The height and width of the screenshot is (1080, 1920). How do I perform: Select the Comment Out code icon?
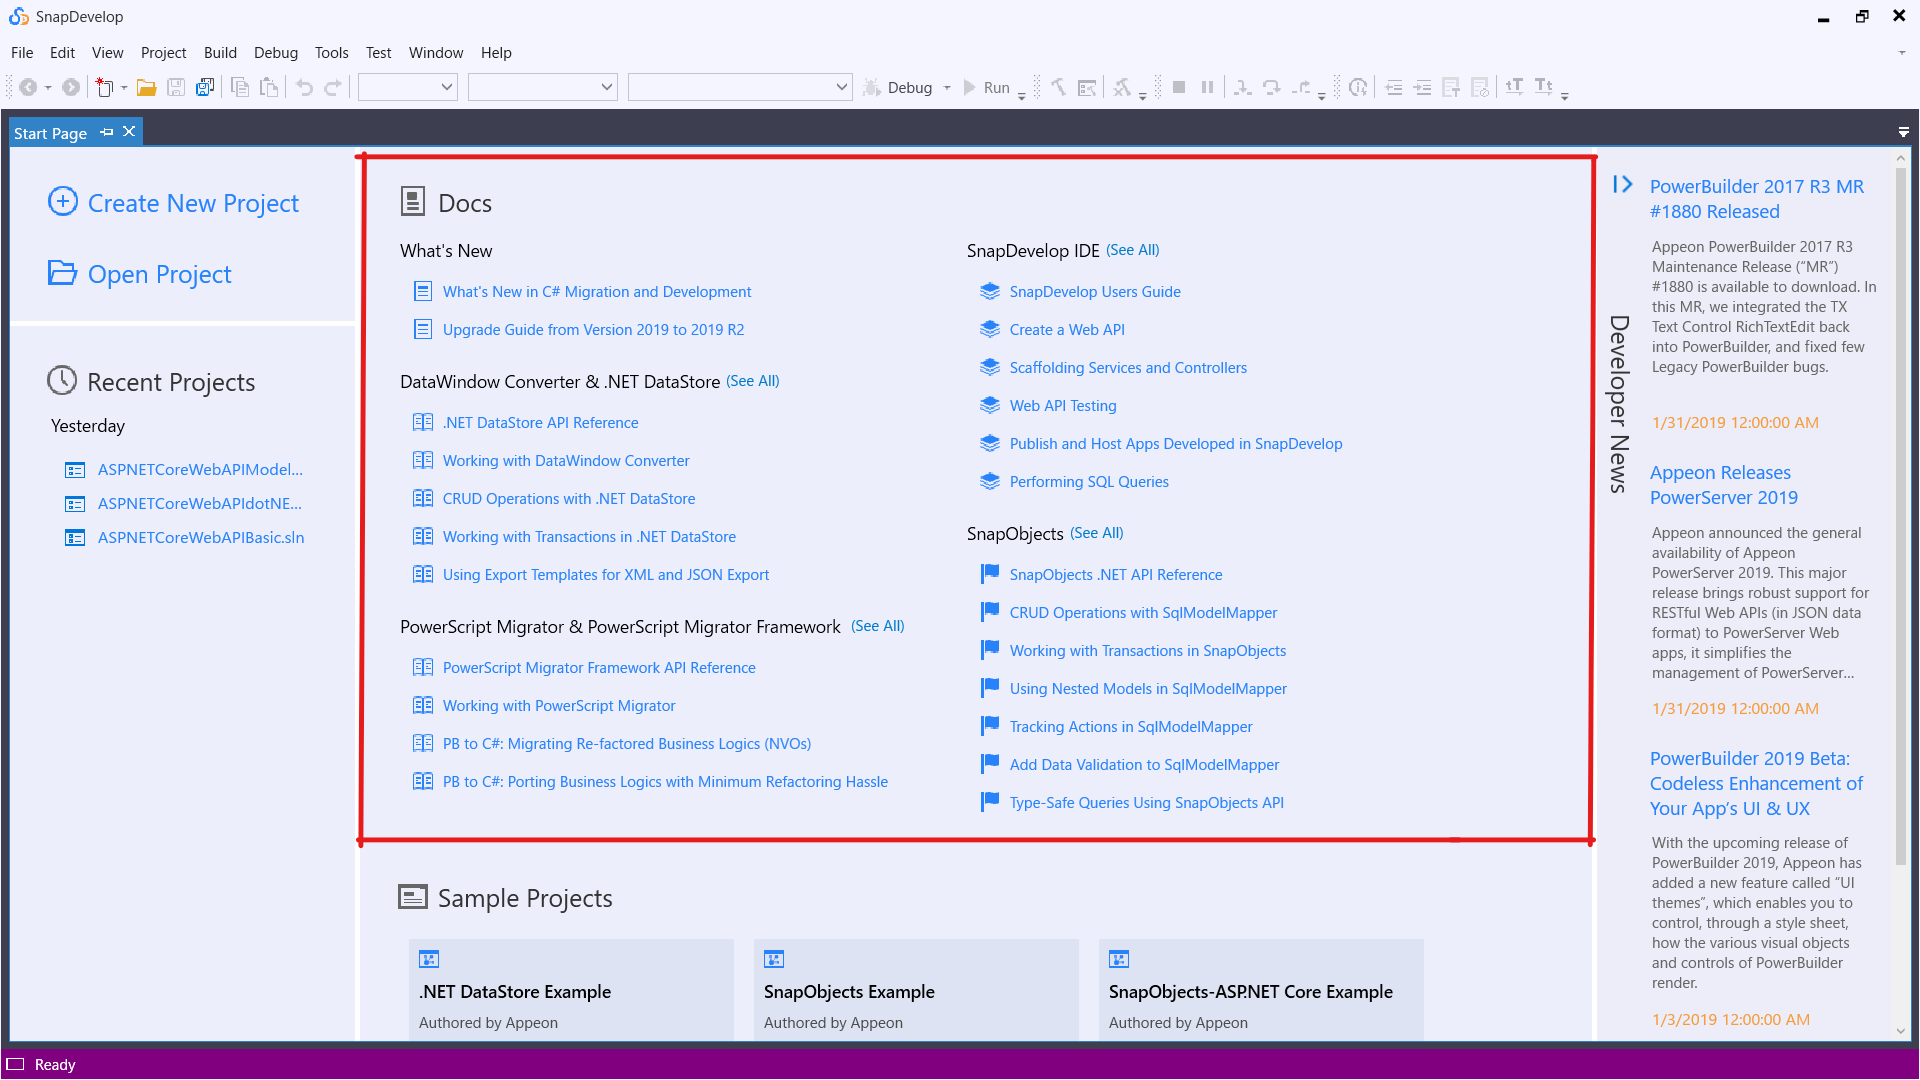click(x=1450, y=87)
